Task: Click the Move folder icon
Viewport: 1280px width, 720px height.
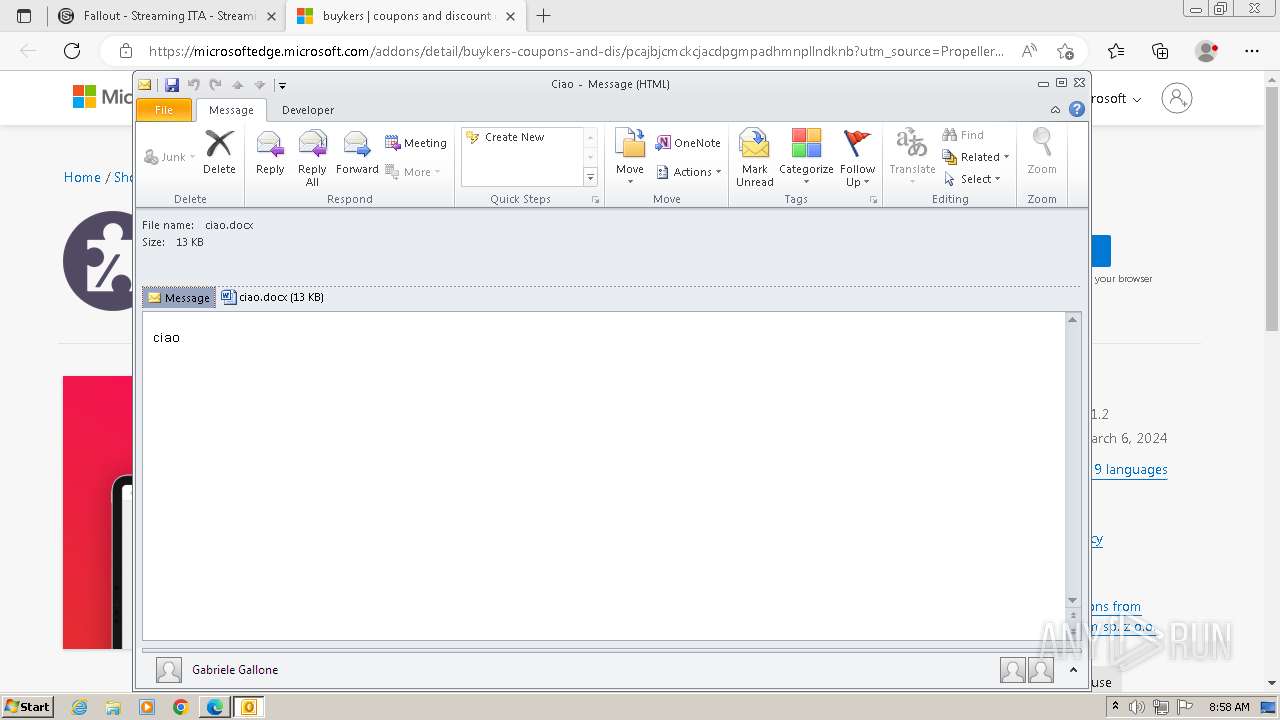Action: pos(630,156)
